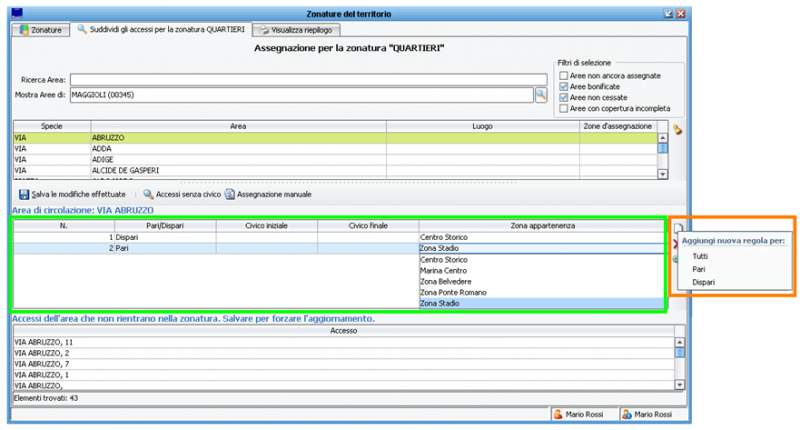This screenshot has width=800, height=430.
Task: Click the magnifier icon beside Accessi senza civico
Action: click(148, 194)
